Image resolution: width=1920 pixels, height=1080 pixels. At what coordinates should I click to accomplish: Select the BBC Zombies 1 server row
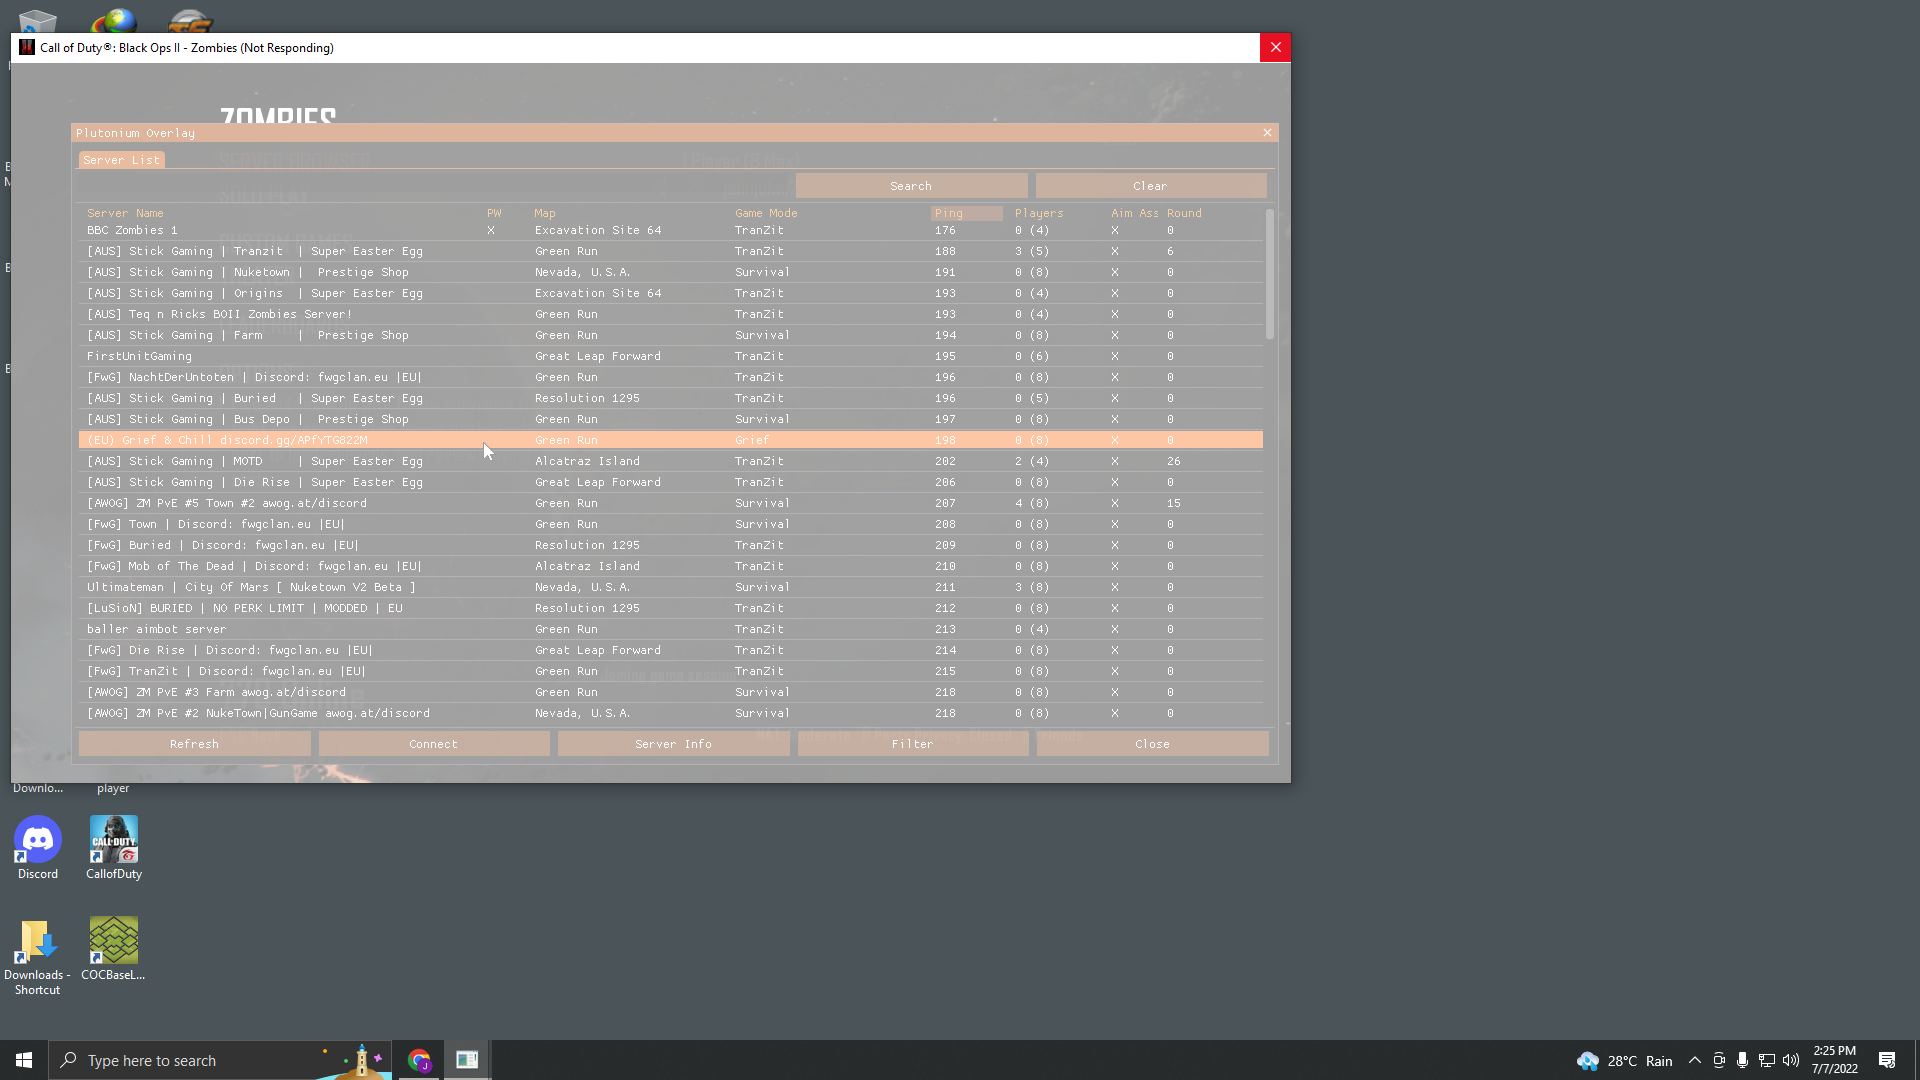(671, 230)
